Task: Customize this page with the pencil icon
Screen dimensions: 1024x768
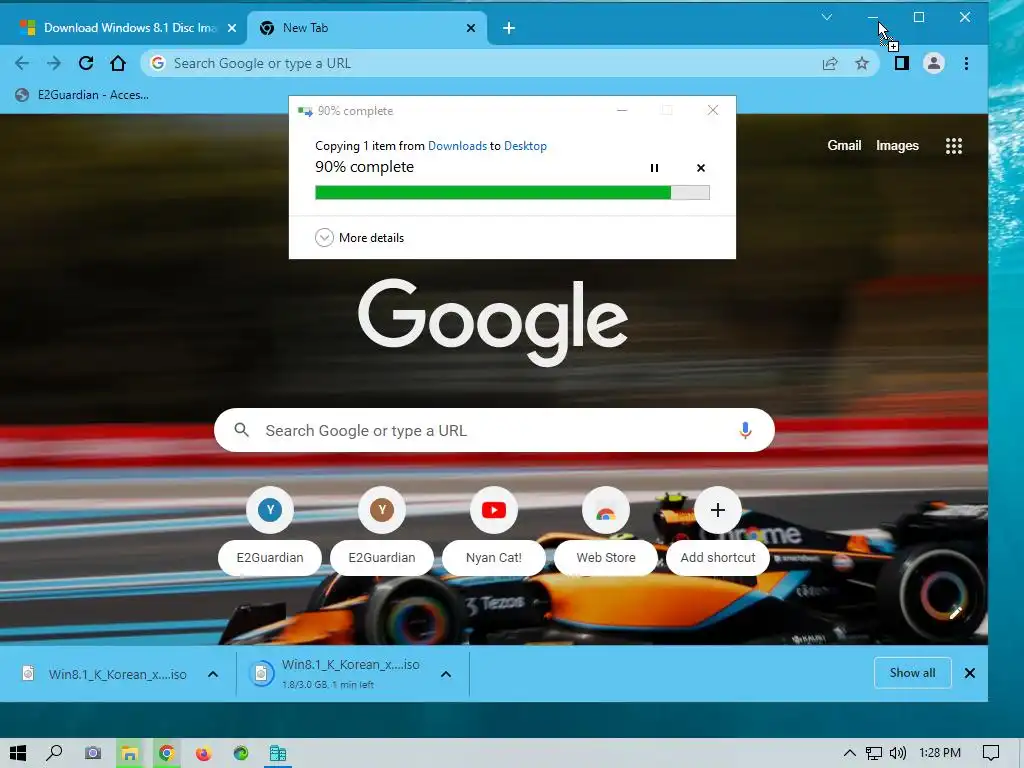Action: 955,613
